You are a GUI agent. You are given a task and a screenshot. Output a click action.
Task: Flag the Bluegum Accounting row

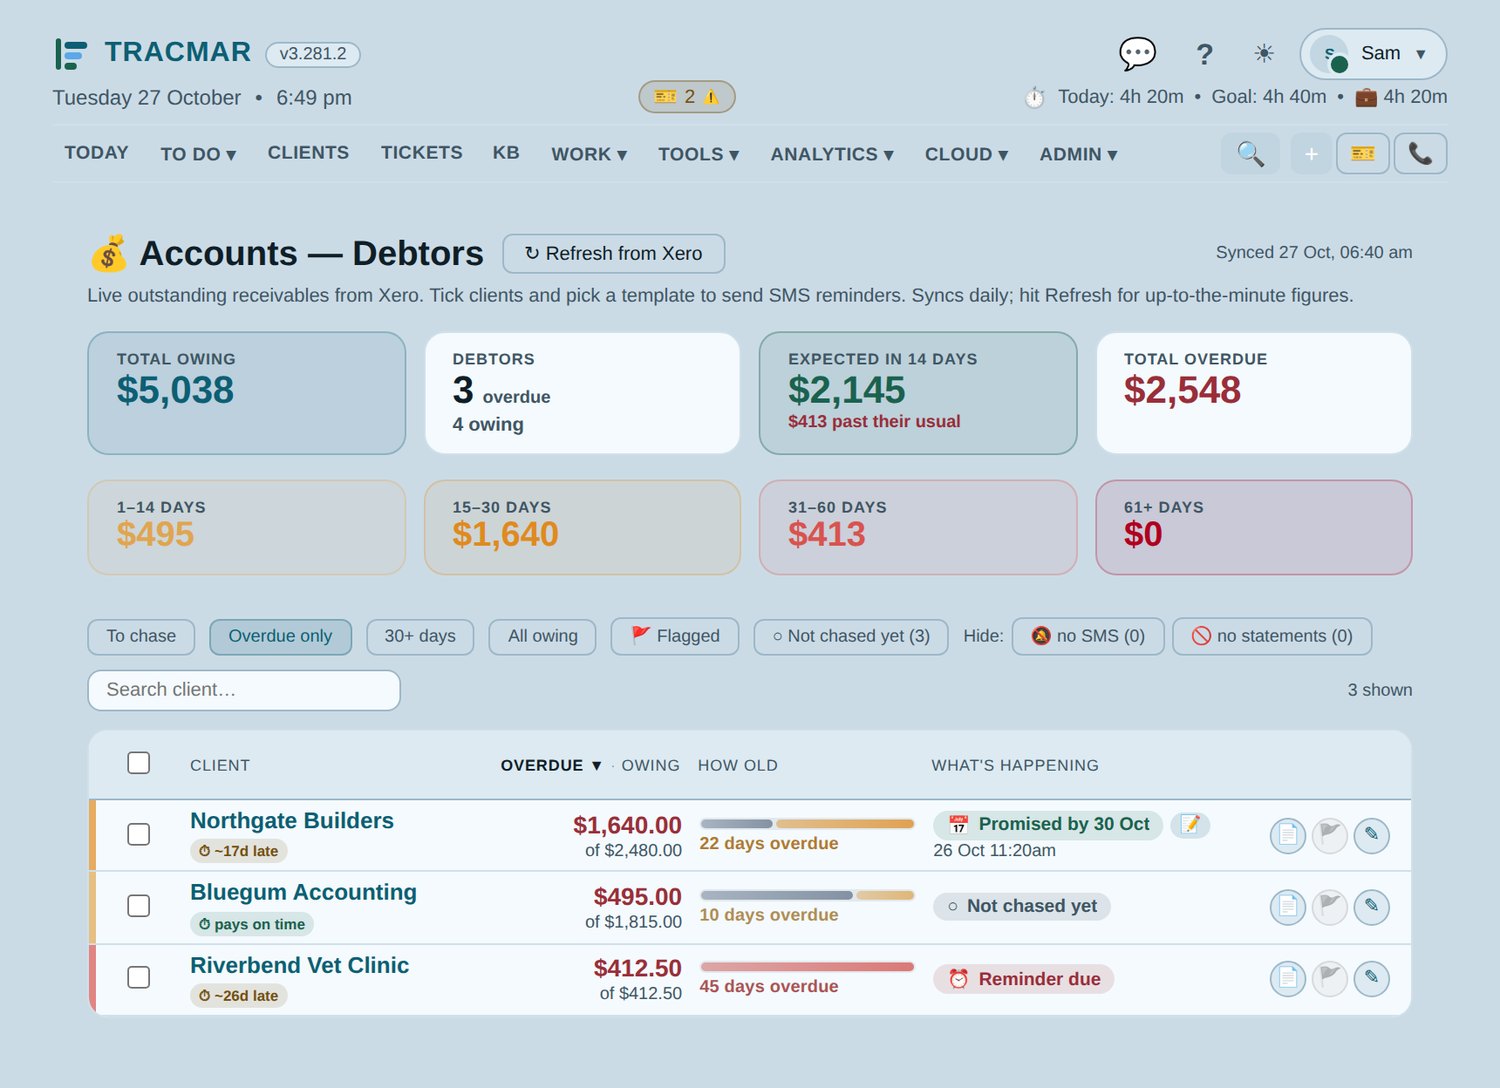1330,907
